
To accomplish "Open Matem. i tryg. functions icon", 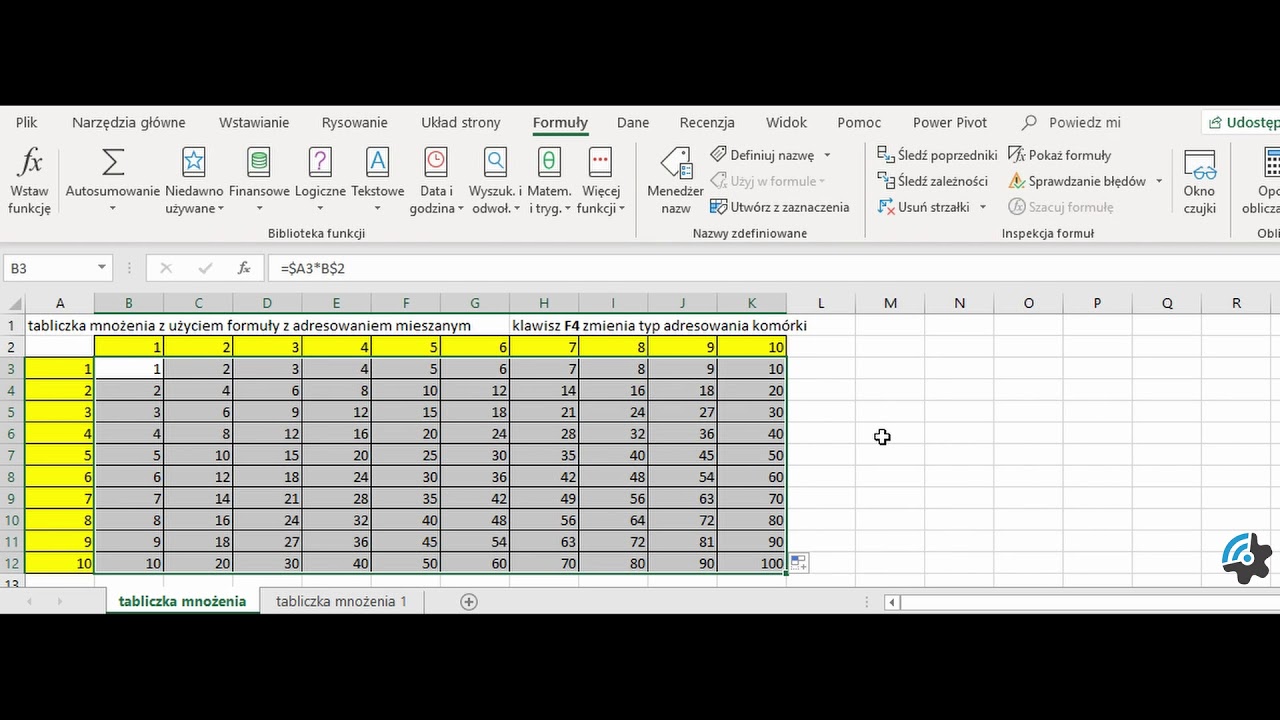I will point(549,161).
